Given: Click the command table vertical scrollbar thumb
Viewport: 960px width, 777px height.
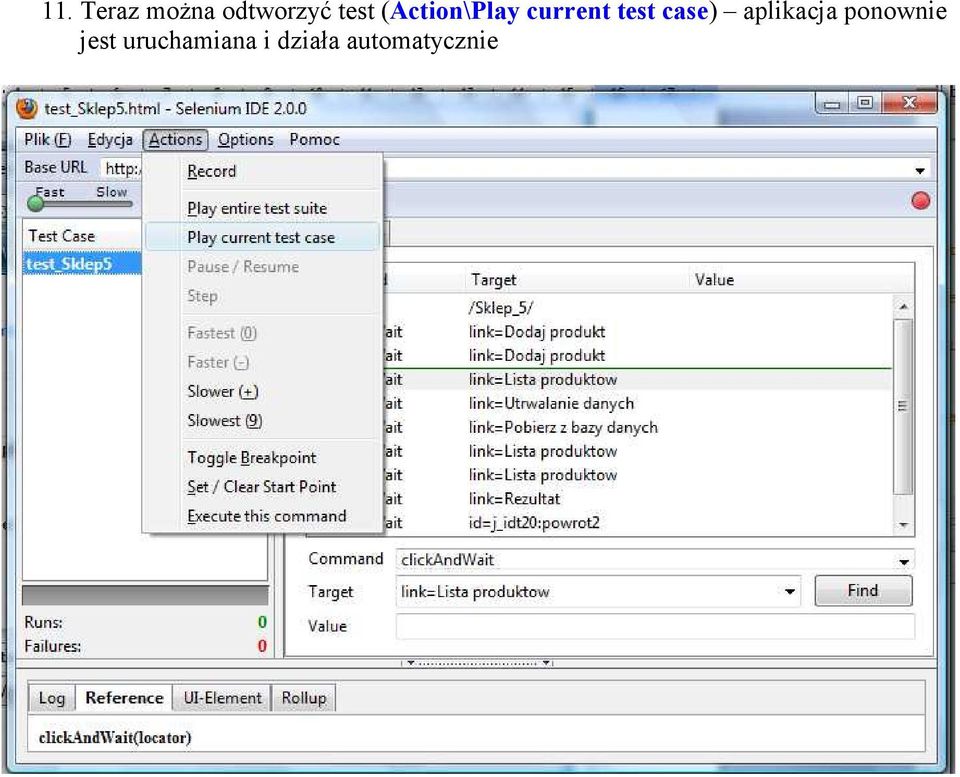Looking at the screenshot, I should coord(903,405).
